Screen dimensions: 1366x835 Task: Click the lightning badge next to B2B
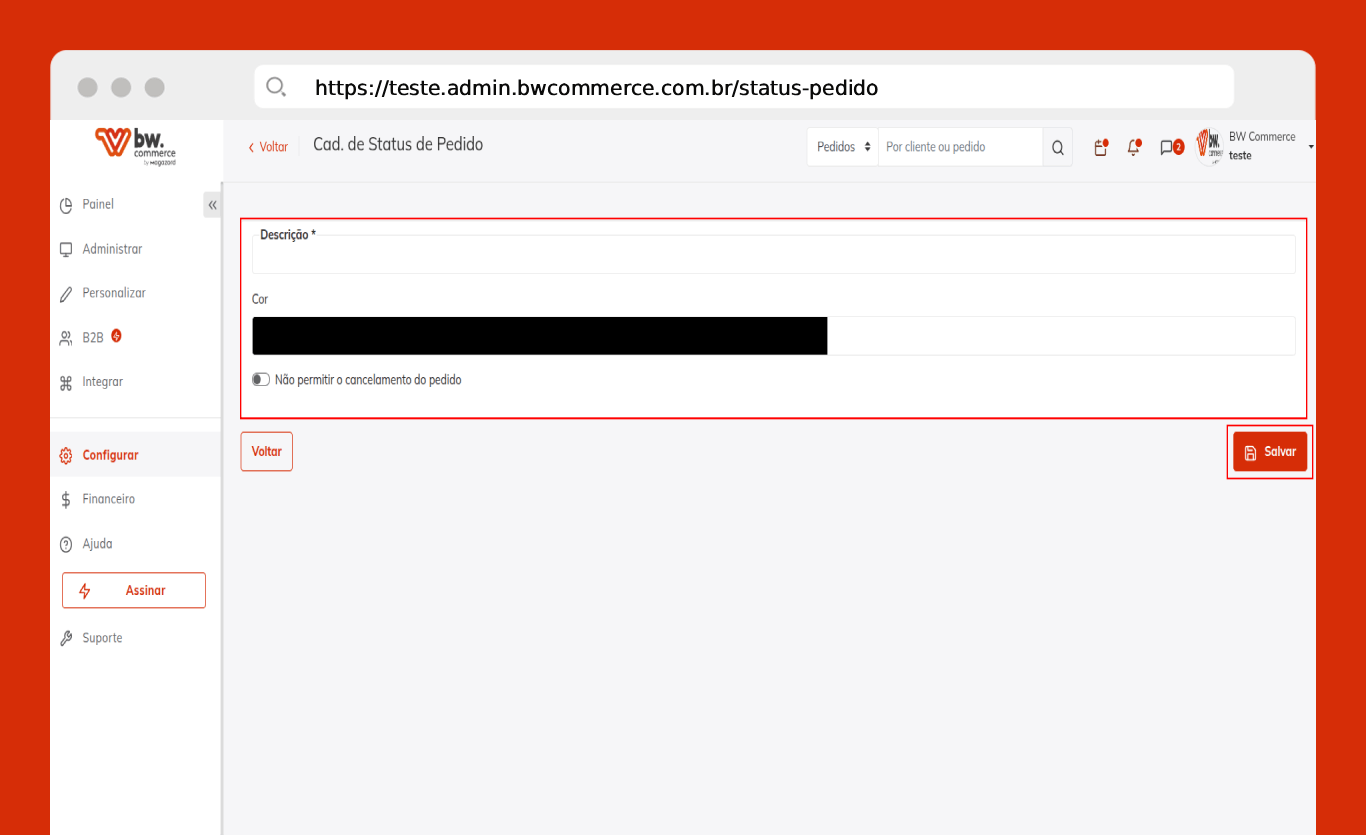[117, 336]
